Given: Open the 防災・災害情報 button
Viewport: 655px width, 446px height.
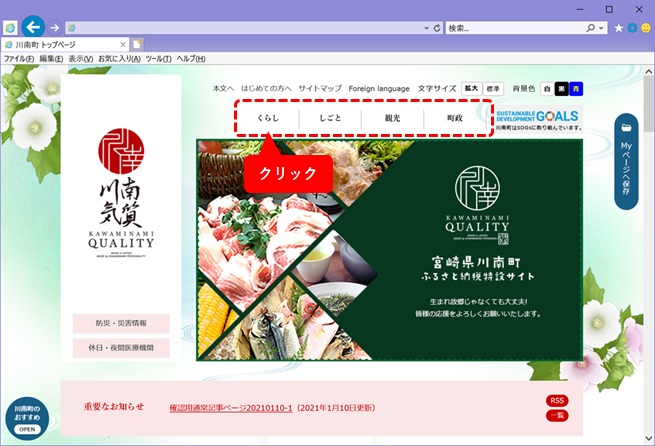Looking at the screenshot, I should point(121,323).
